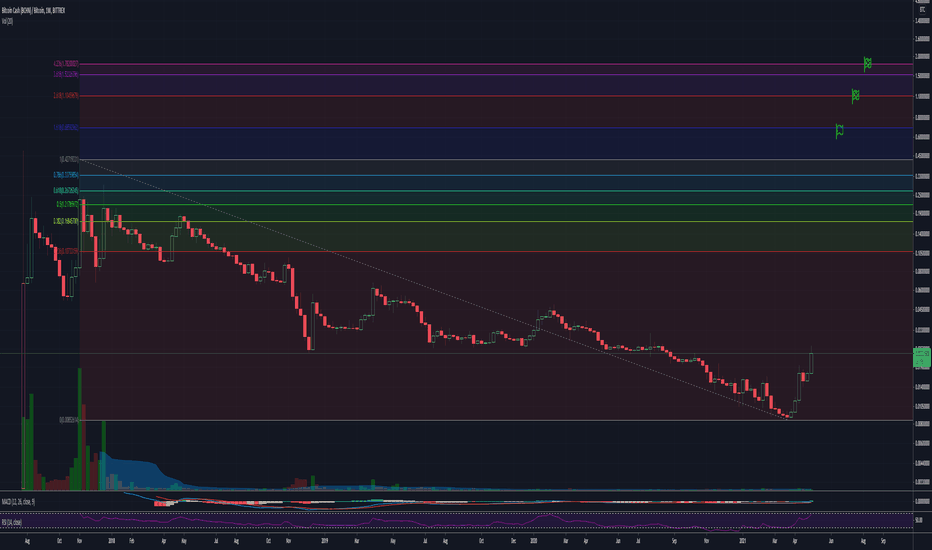Select the magenta 4.236 Fibonacci level label
The height and width of the screenshot is (550, 932).
point(65,64)
